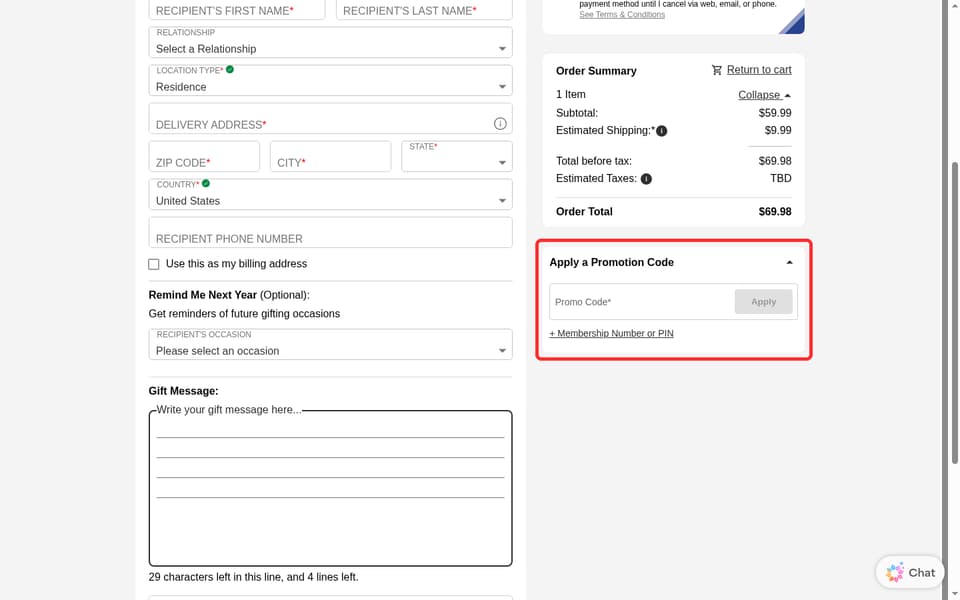The width and height of the screenshot is (960, 600).
Task: Open the Country dropdown
Action: [330, 194]
